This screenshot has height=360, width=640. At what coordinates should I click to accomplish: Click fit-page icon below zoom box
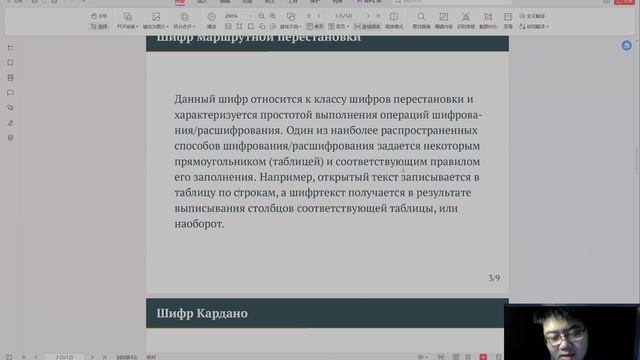pos(239,27)
